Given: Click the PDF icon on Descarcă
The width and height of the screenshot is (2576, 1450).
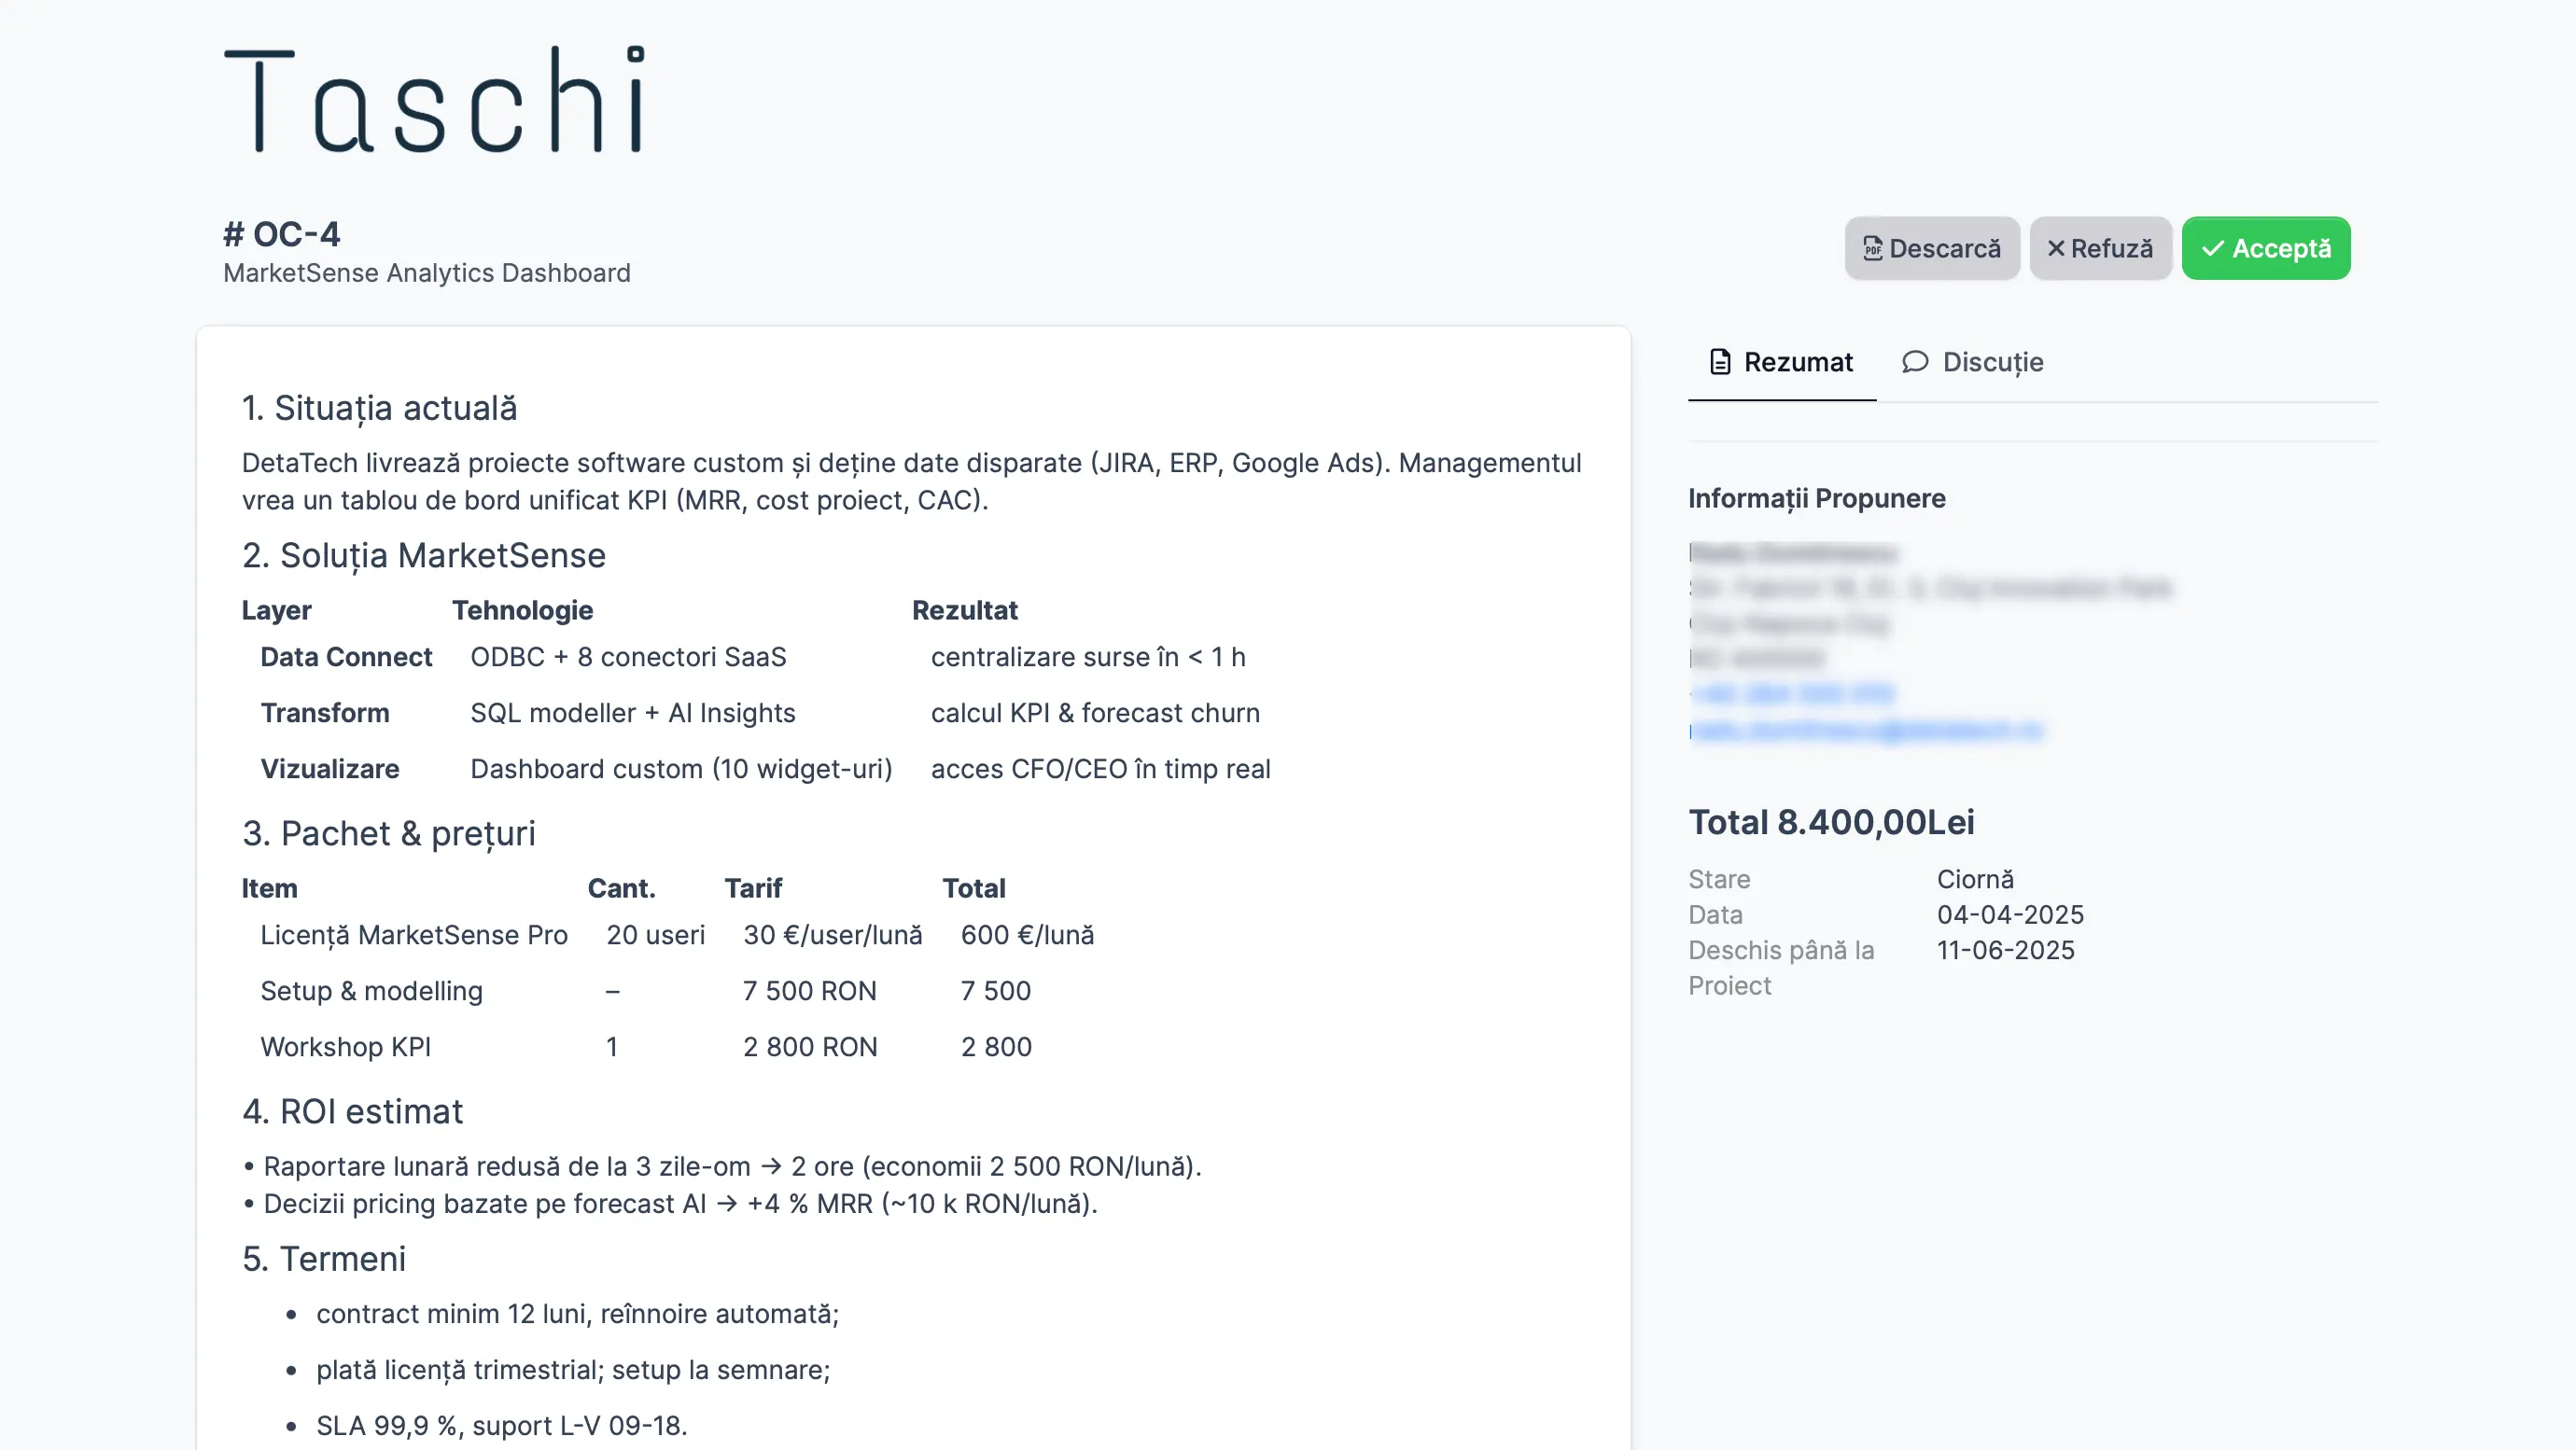Looking at the screenshot, I should [1872, 248].
